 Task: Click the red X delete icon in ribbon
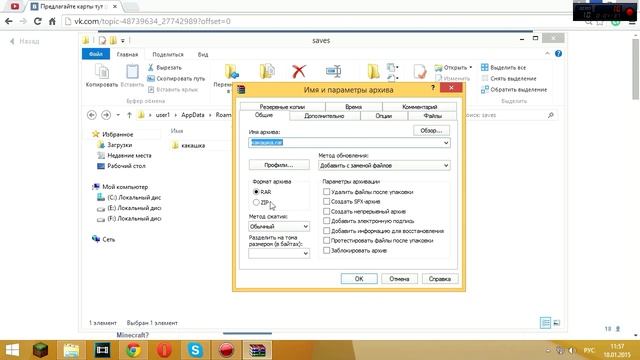pos(299,71)
